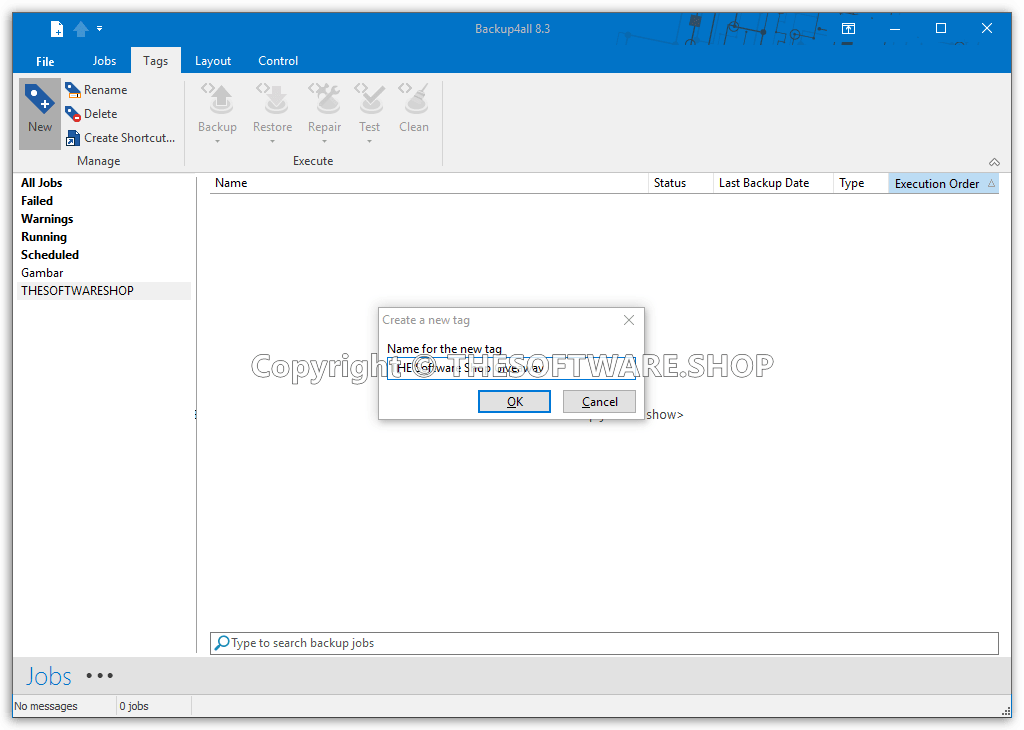Click the Create Shortcut icon
1024x730 pixels.
click(x=72, y=138)
